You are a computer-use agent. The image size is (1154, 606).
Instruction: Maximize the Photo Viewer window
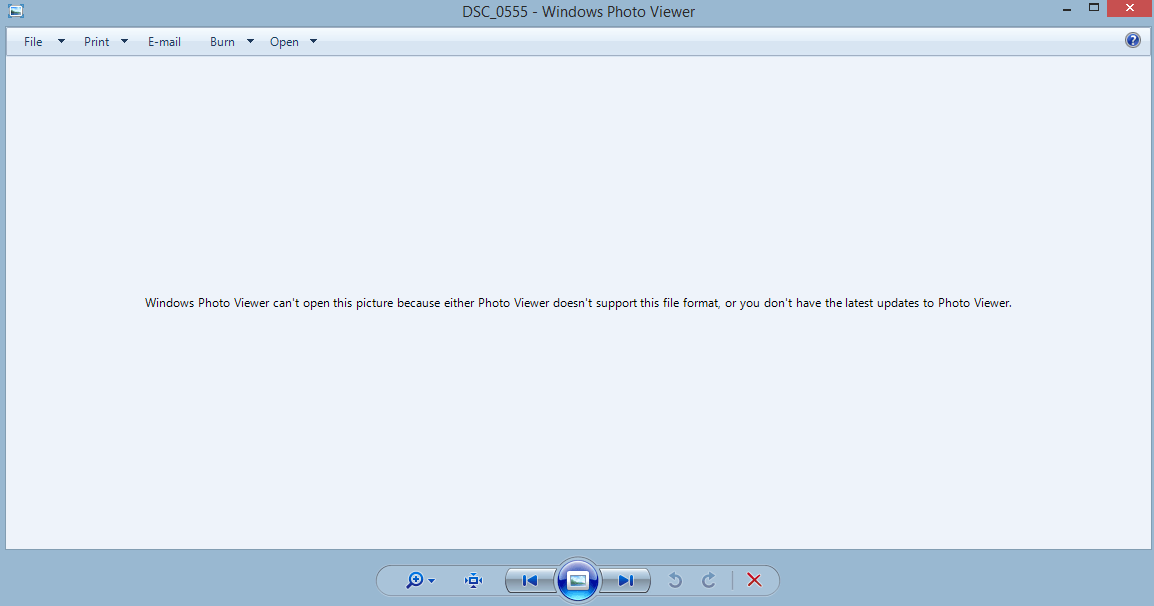1094,8
